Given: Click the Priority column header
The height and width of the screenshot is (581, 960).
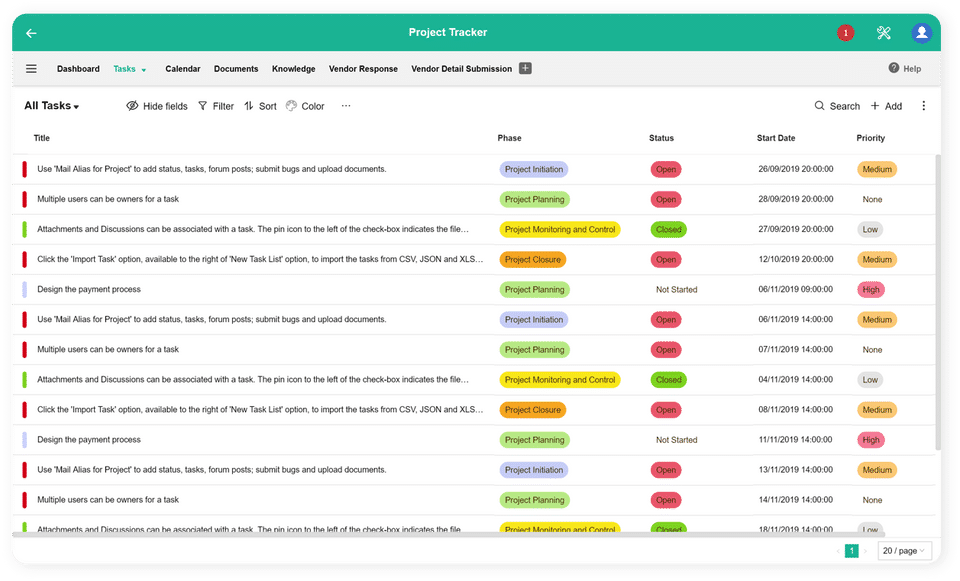Looking at the screenshot, I should click(870, 138).
